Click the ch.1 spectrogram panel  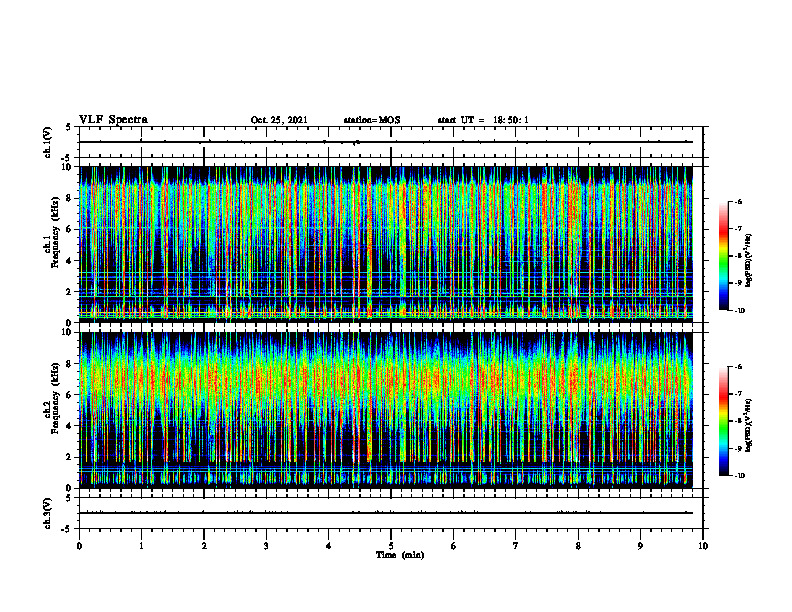click(x=386, y=244)
